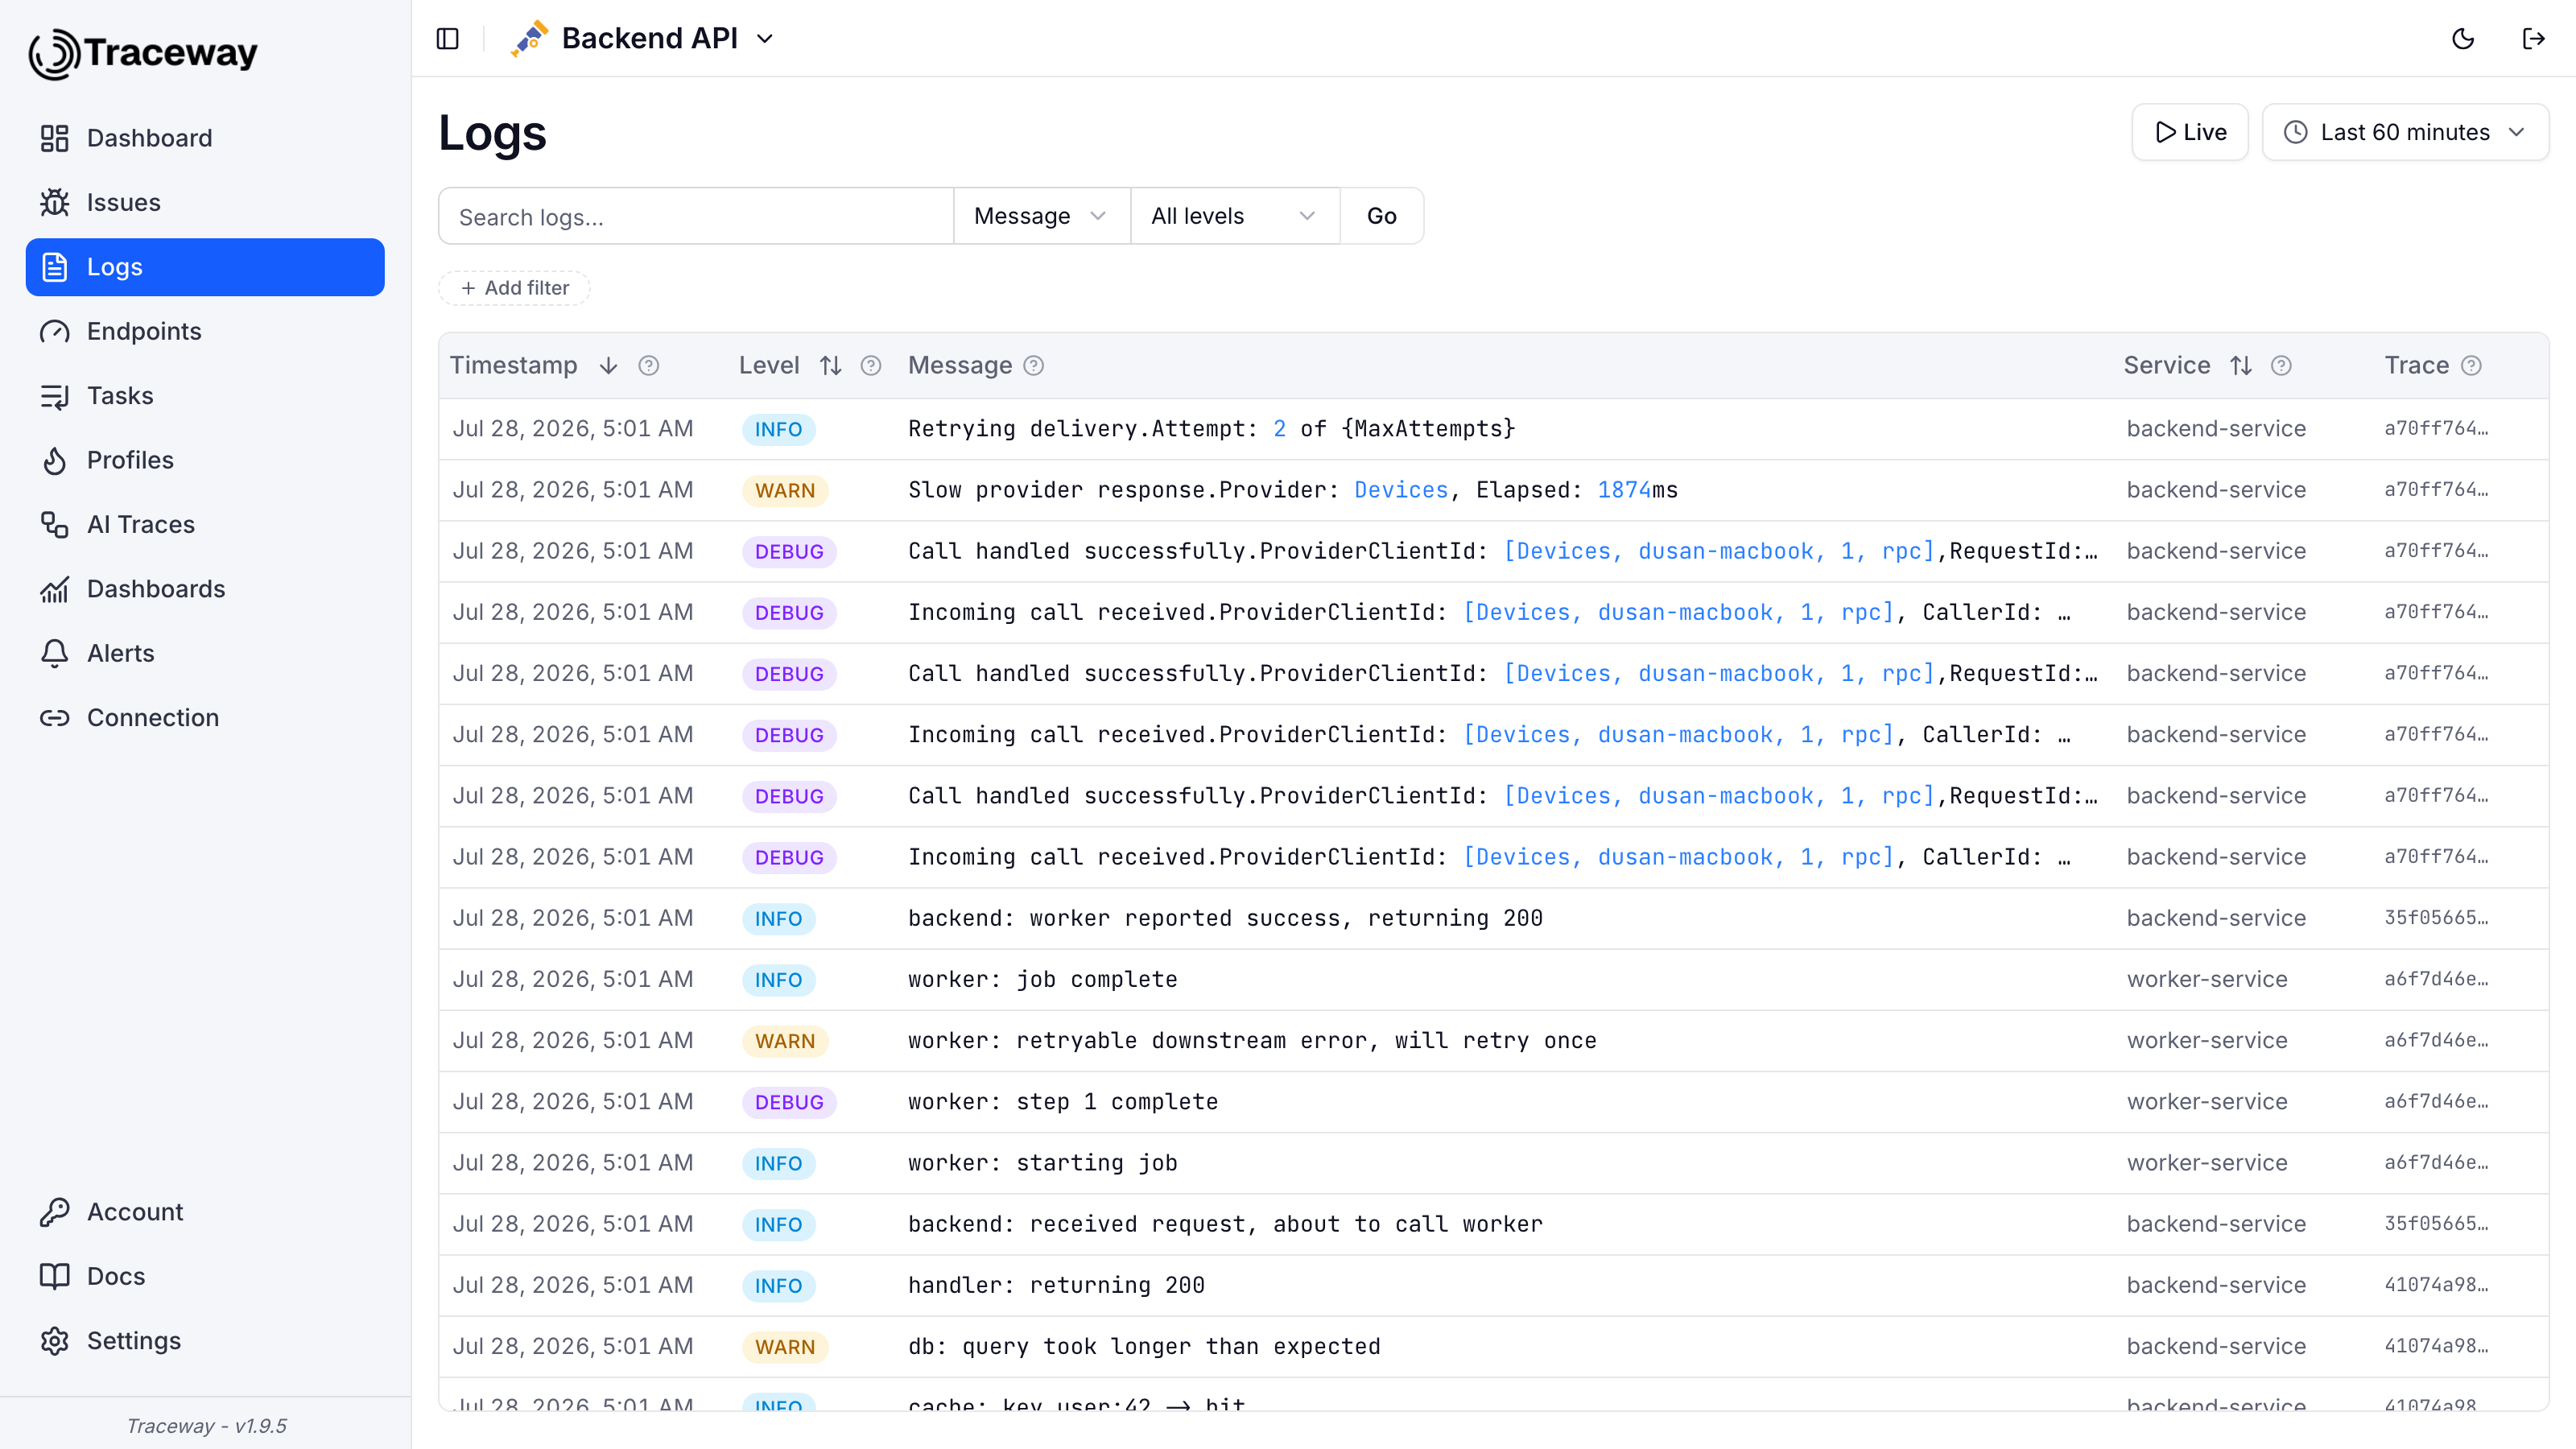Open 'worker: job complete' log entry
Viewport: 2576px width, 1449px height.
1494,980
